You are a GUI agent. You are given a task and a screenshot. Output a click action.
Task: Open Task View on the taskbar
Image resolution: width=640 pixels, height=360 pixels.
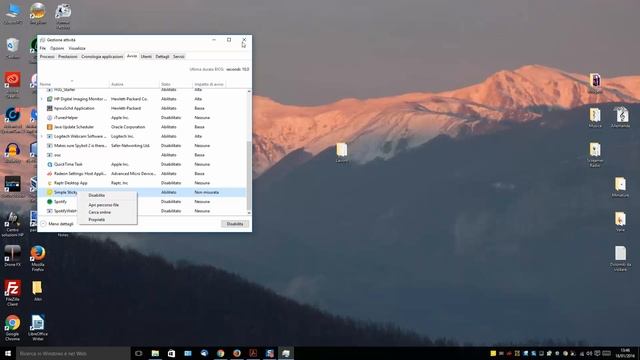[x=139, y=353]
